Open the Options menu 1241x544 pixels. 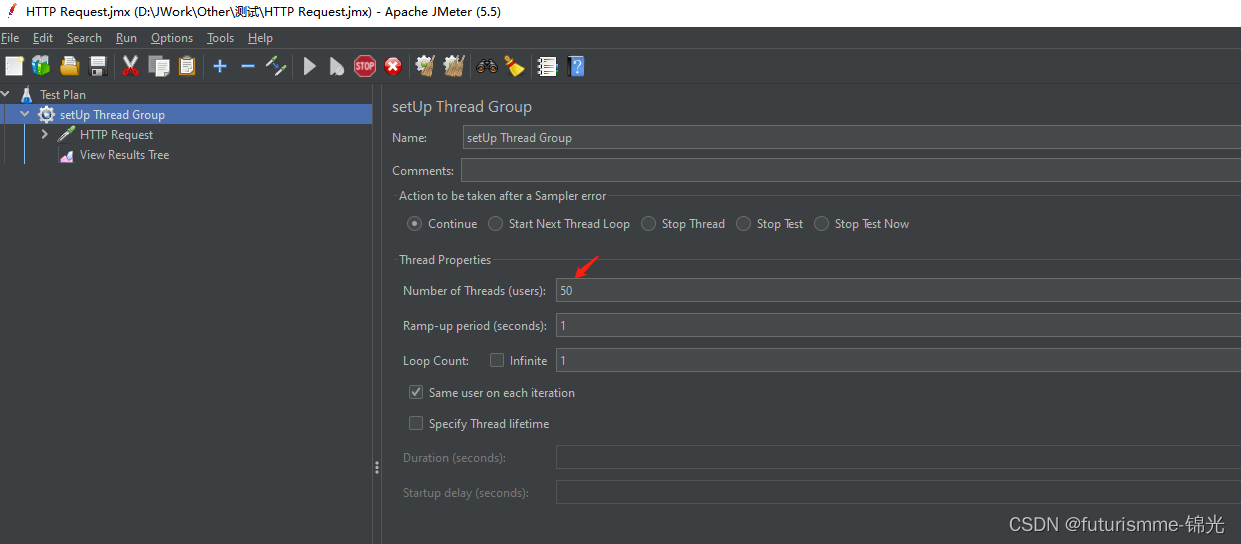[x=172, y=38]
